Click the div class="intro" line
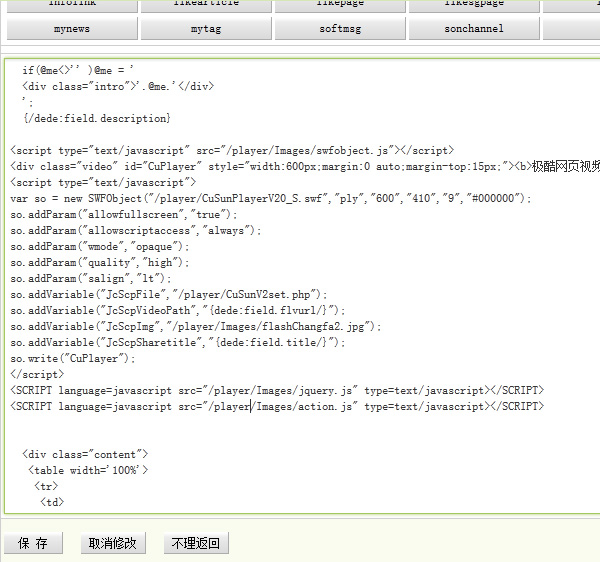This screenshot has height=562, width=600. (118, 86)
